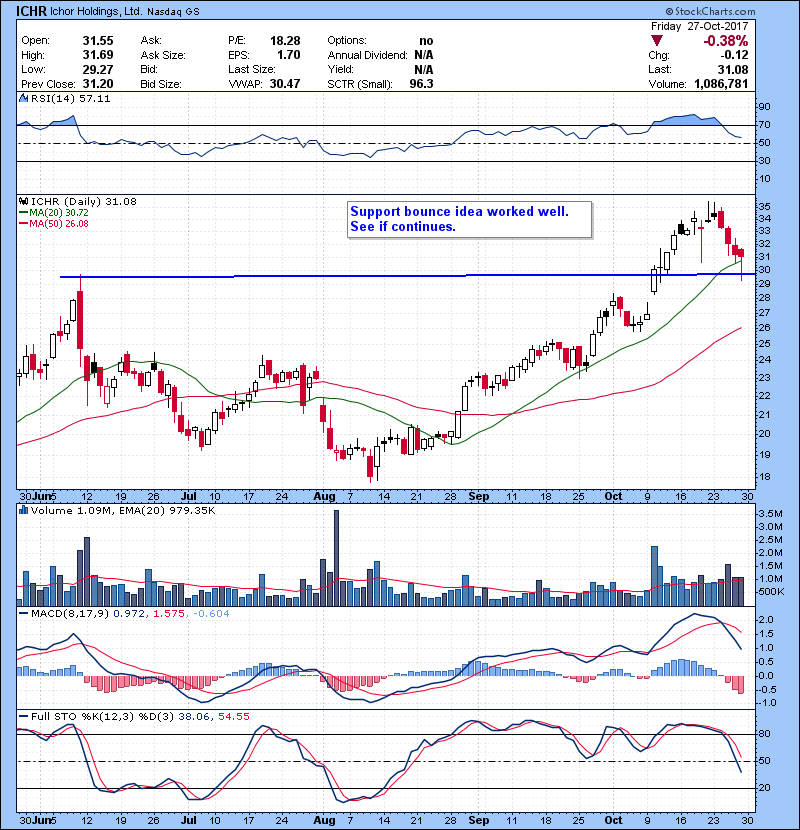This screenshot has height=830, width=800.
Task: Click the SCTR (Small) value 96.3
Action: coord(421,84)
